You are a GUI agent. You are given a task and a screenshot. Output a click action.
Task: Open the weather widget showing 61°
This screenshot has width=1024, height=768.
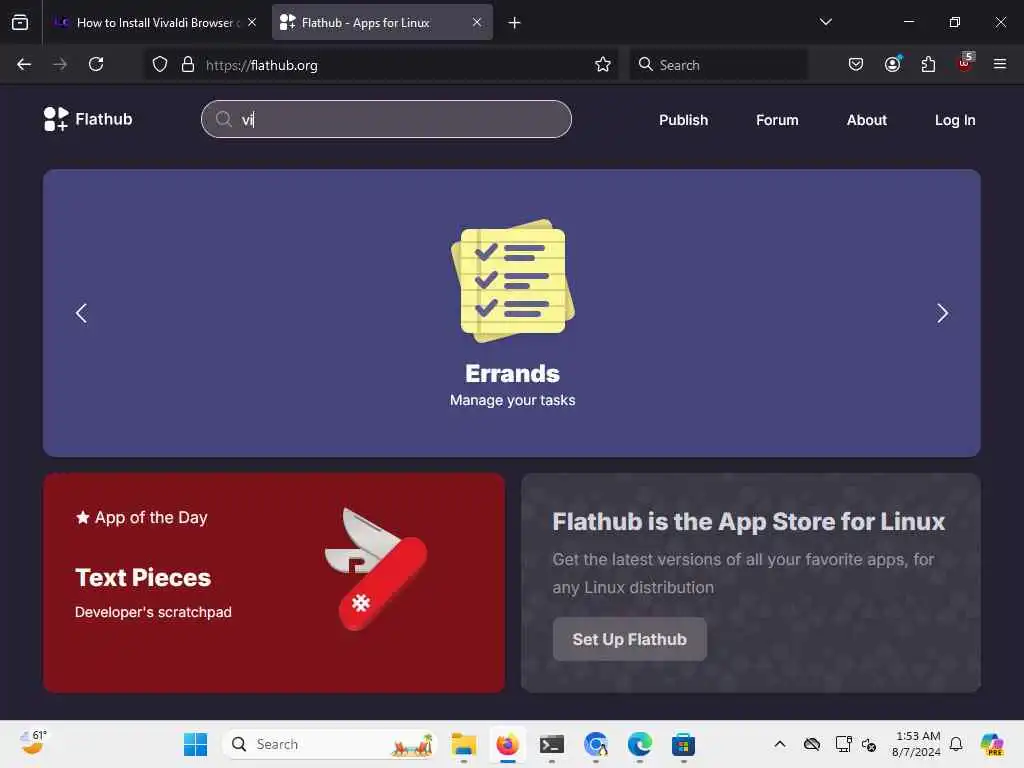[33, 742]
